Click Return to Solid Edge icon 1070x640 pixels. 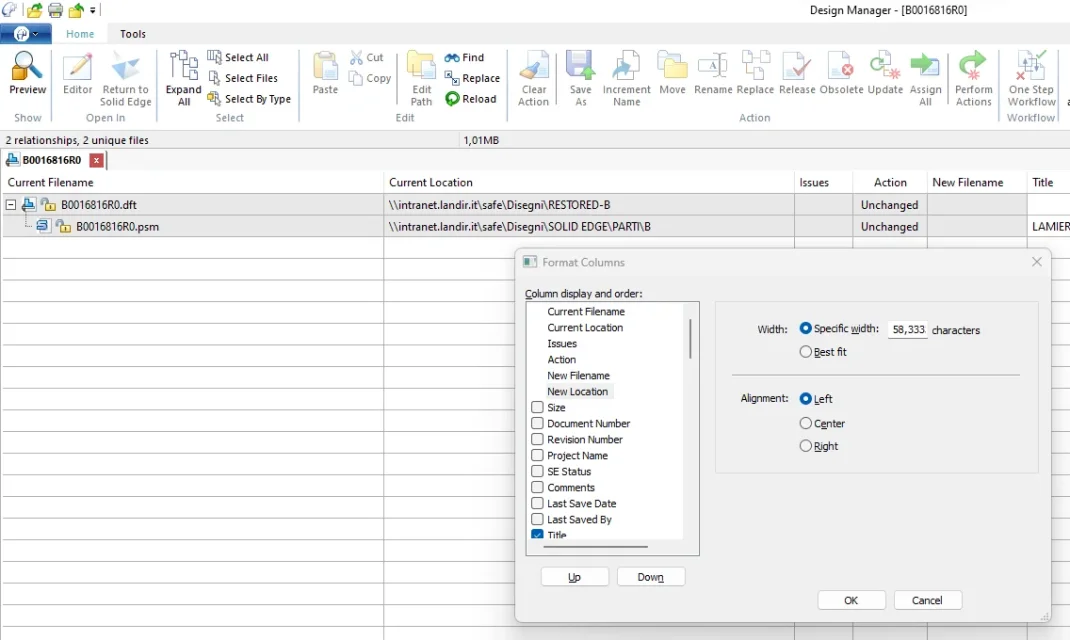[x=125, y=68]
